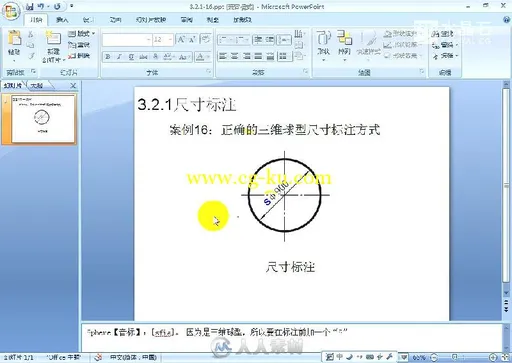
Task: Click the zoom in plus button
Action: click(493, 357)
